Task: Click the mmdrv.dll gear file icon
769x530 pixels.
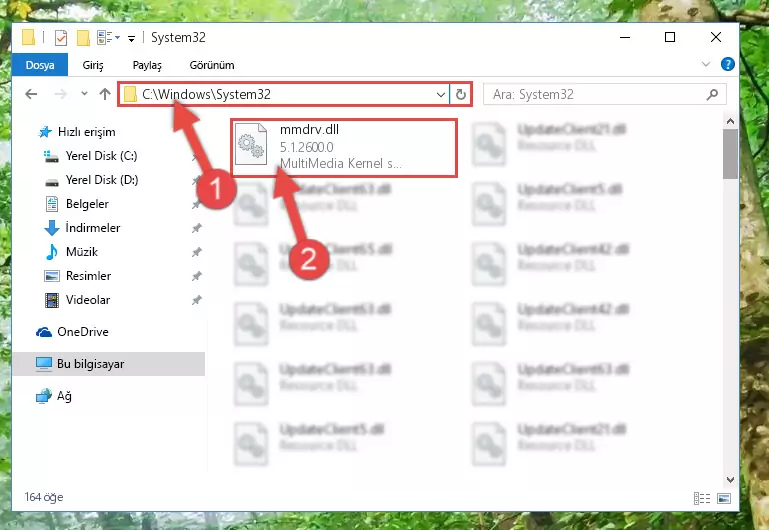Action: coord(251,144)
